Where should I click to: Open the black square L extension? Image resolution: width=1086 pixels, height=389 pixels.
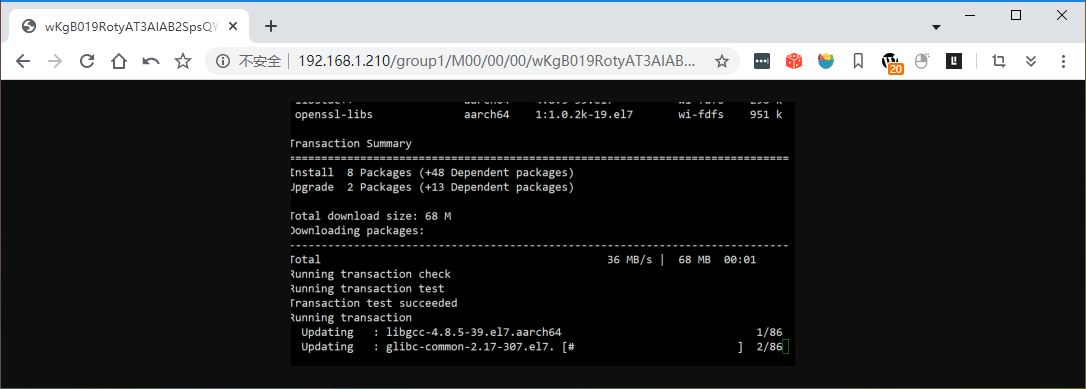pyautogui.click(x=954, y=62)
